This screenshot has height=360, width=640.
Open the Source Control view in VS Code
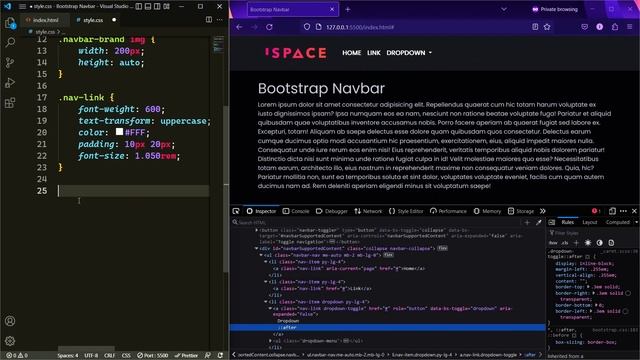[x=10, y=62]
